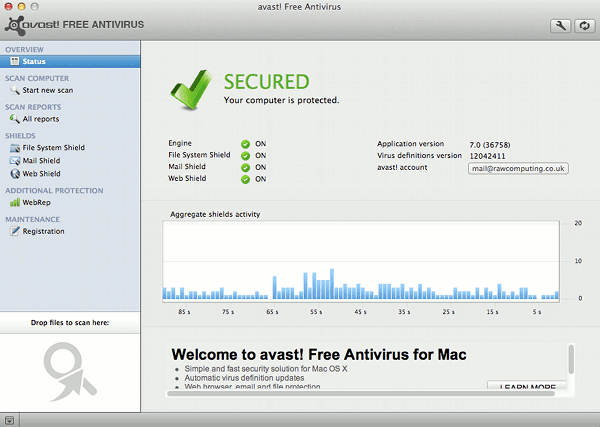This screenshot has height=427, width=600.
Task: Click the Start new scan magnifier icon
Action: click(15, 90)
